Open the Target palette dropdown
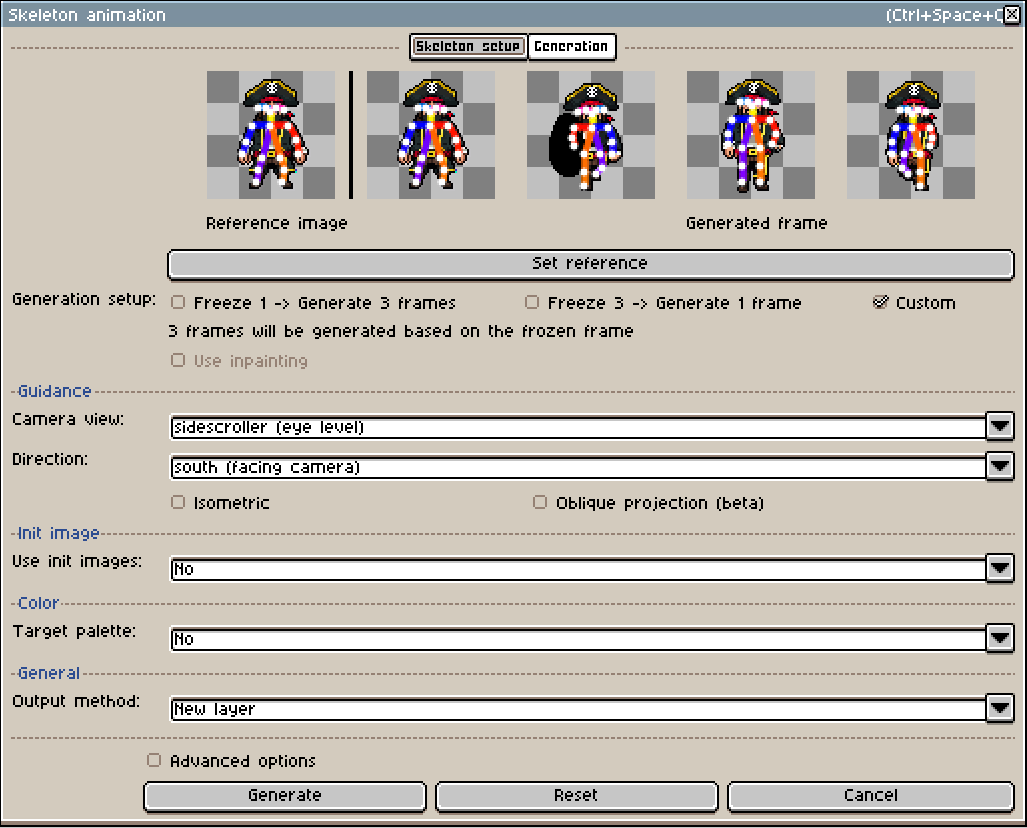 [x=999, y=638]
